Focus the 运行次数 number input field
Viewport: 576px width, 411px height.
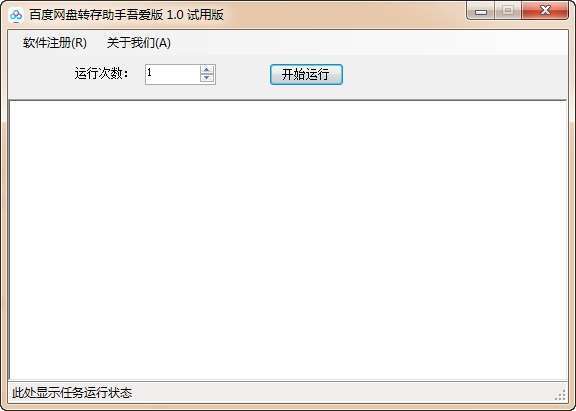point(172,74)
